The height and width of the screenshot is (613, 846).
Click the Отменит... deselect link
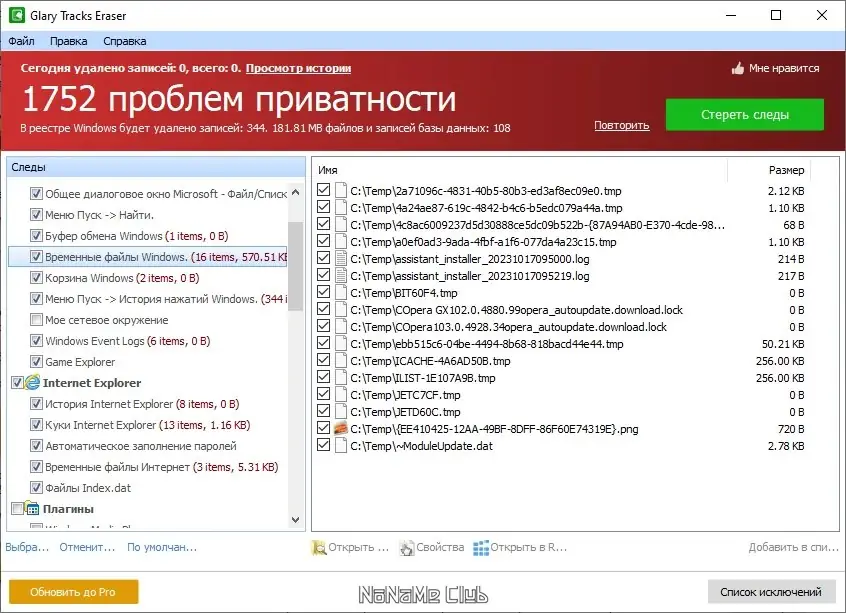click(x=87, y=547)
